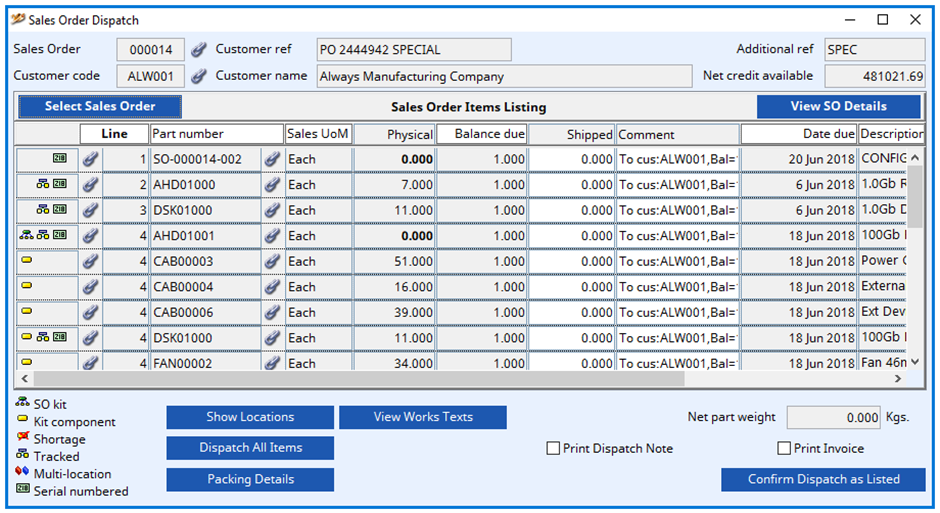The image size is (940, 513).
Task: Tick the Print Invoice checkbox
Action: 784,449
